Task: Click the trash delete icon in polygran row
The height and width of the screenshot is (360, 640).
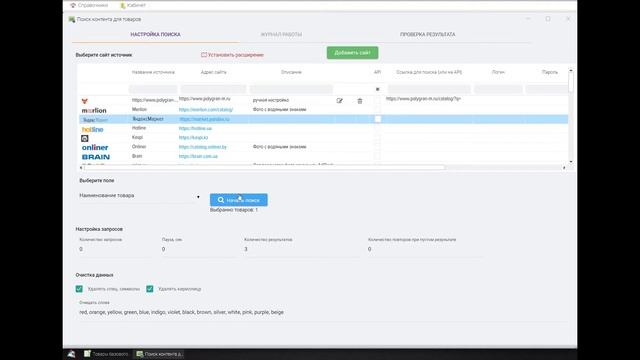Action: point(360,101)
